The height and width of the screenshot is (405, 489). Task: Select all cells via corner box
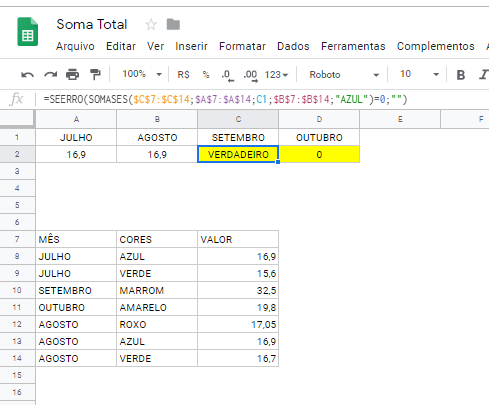click(x=17, y=119)
